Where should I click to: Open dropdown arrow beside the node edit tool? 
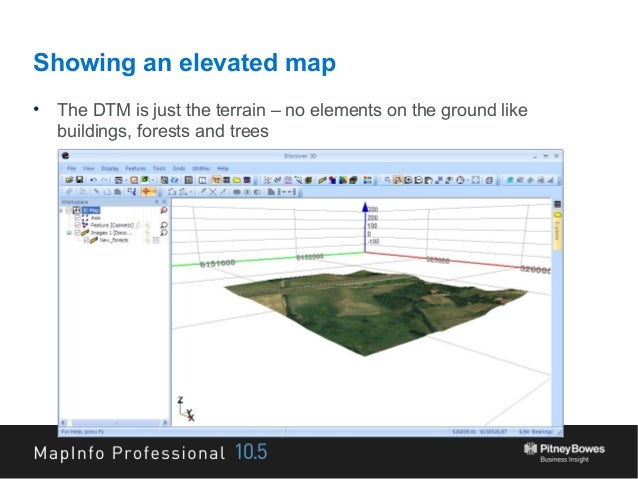(x=191, y=192)
